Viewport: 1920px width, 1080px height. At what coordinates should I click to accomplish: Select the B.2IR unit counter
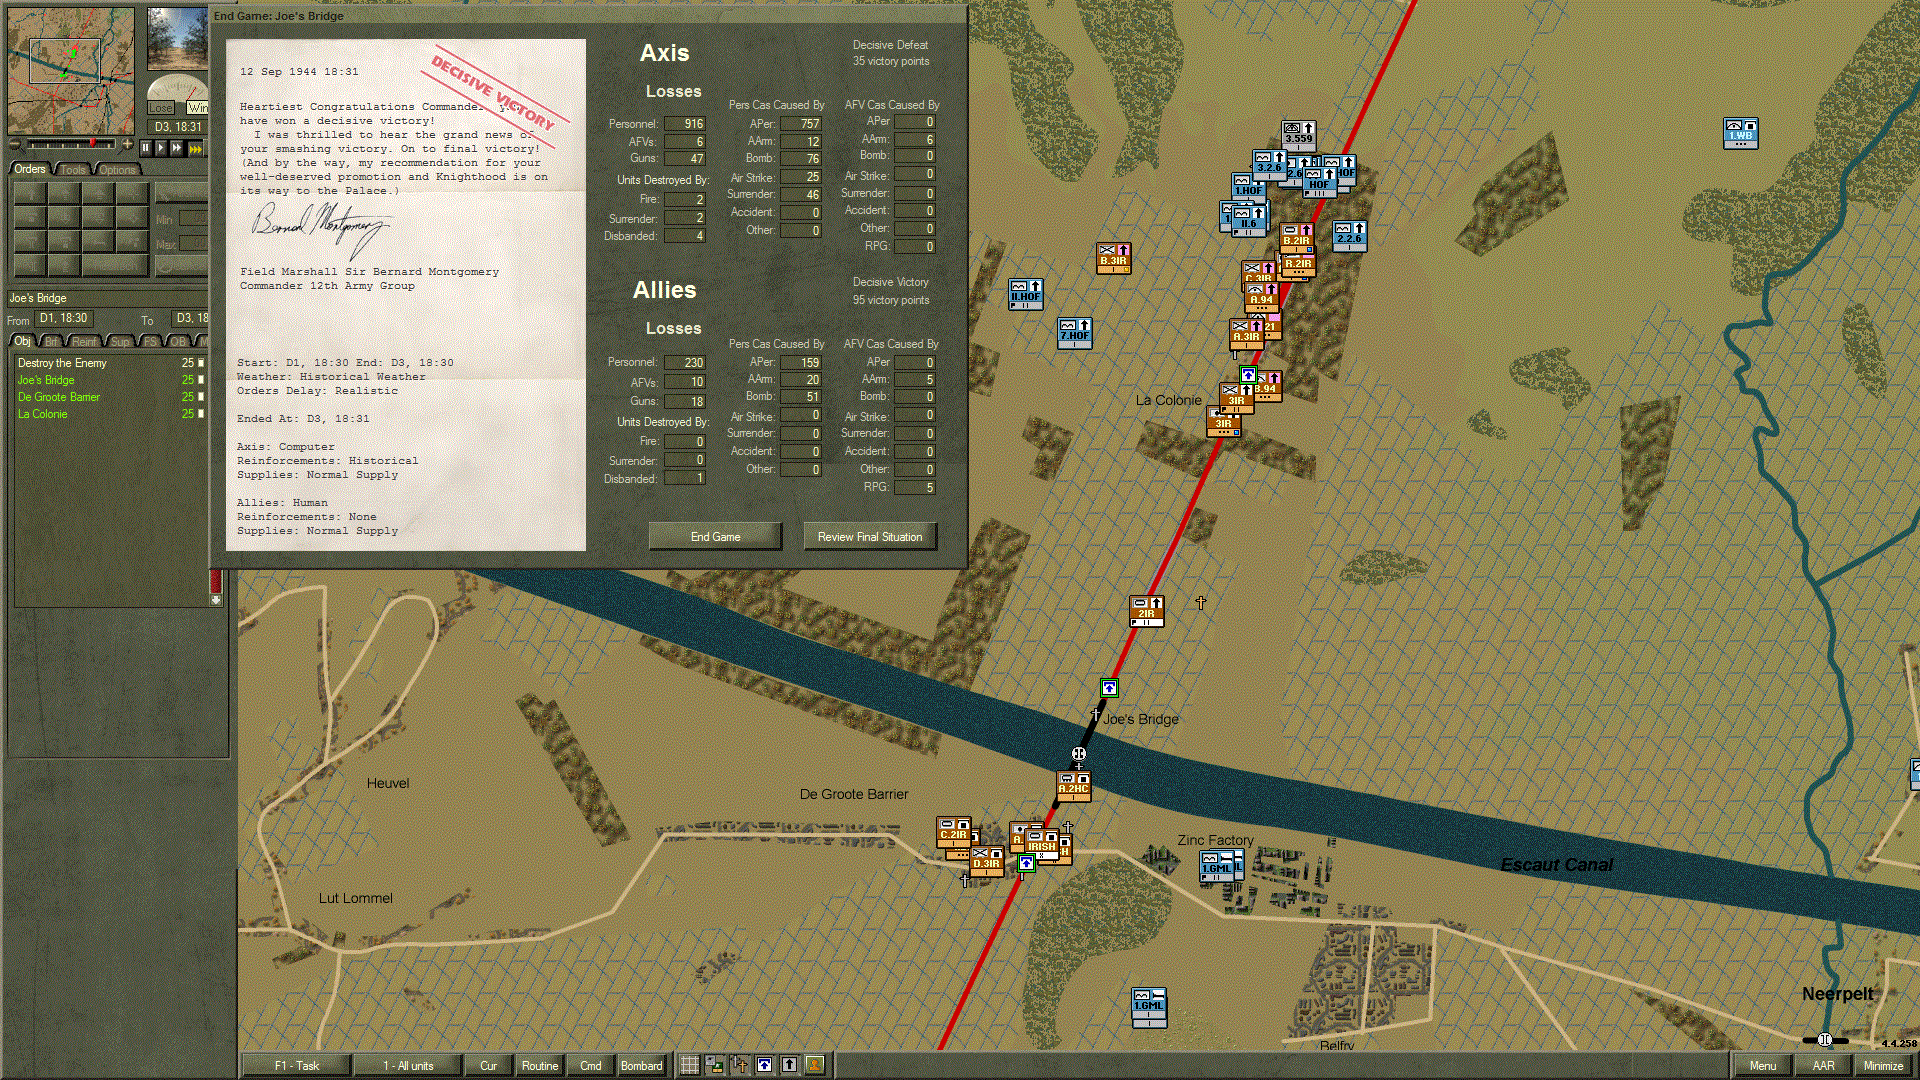click(1296, 237)
